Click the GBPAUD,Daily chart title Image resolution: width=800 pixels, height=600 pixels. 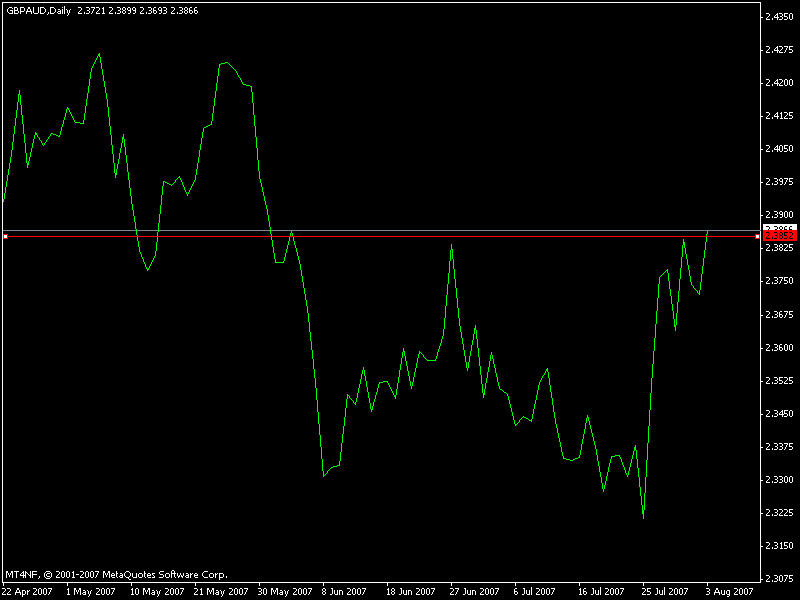click(37, 10)
